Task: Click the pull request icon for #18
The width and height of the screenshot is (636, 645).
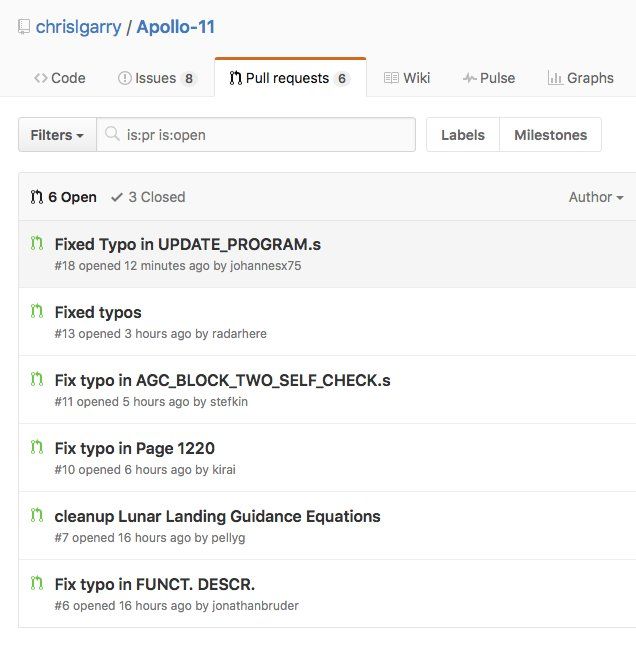Action: pos(37,243)
